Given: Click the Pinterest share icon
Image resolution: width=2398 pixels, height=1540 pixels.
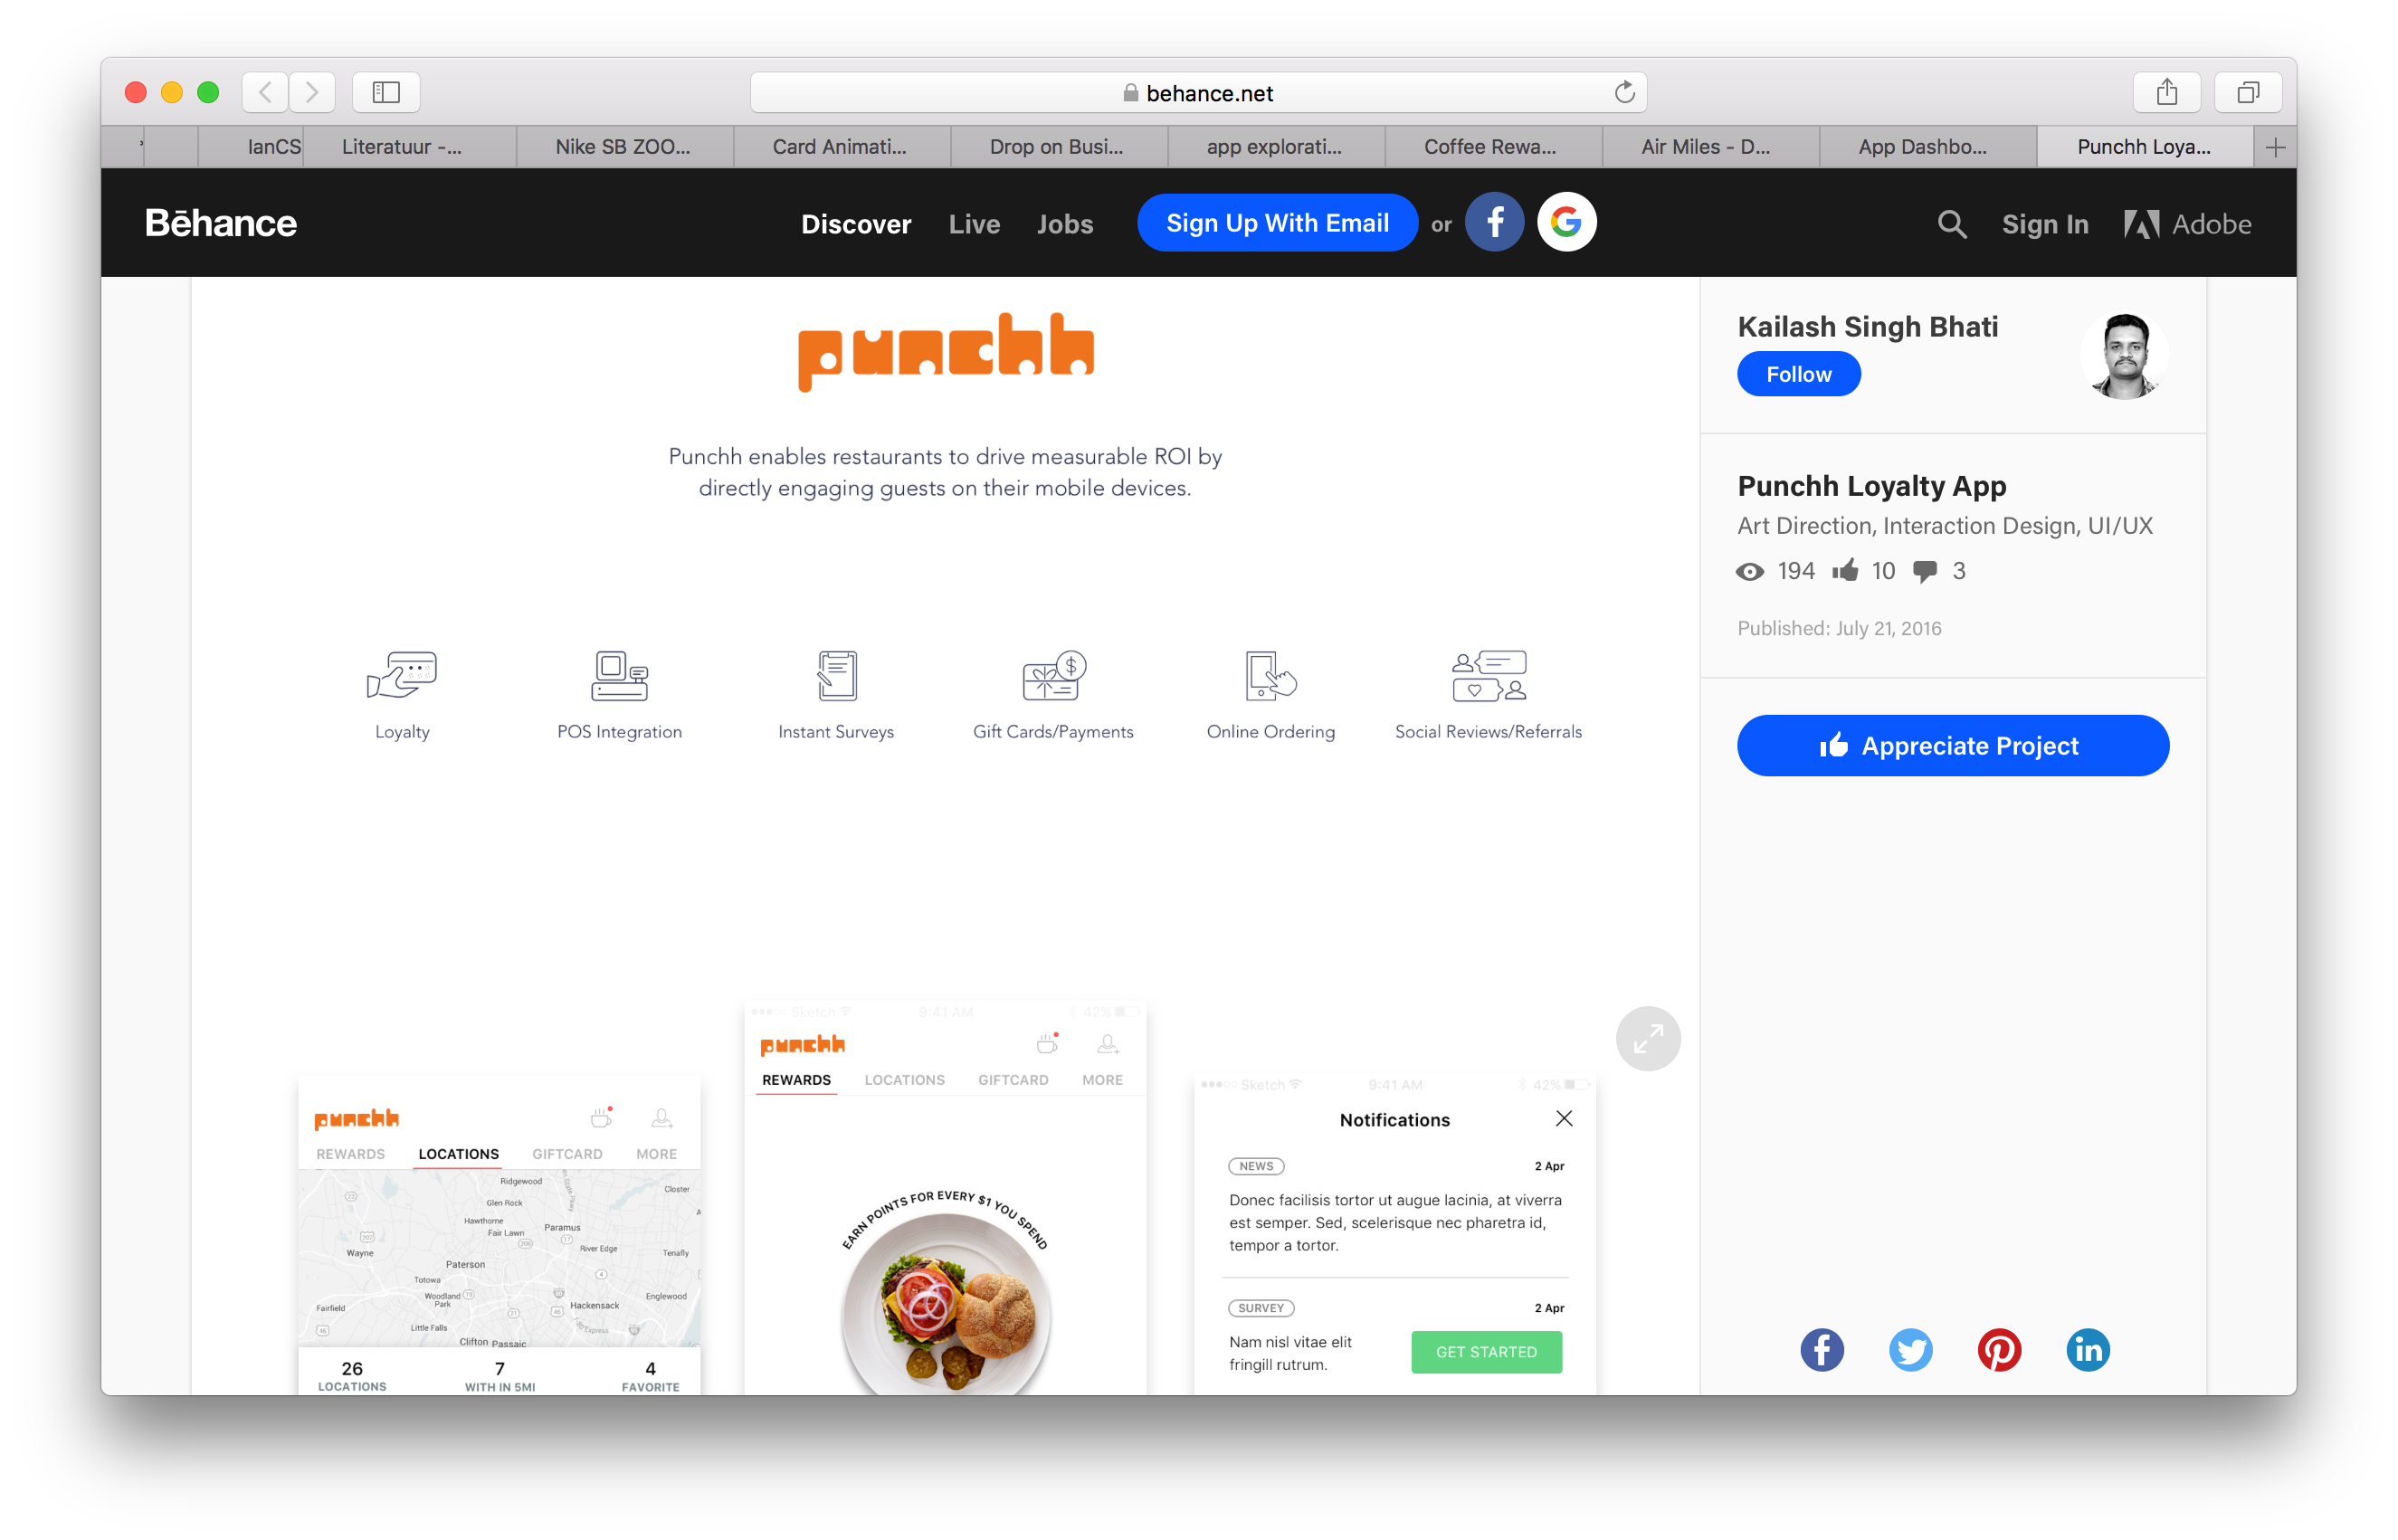Looking at the screenshot, I should (x=1998, y=1347).
